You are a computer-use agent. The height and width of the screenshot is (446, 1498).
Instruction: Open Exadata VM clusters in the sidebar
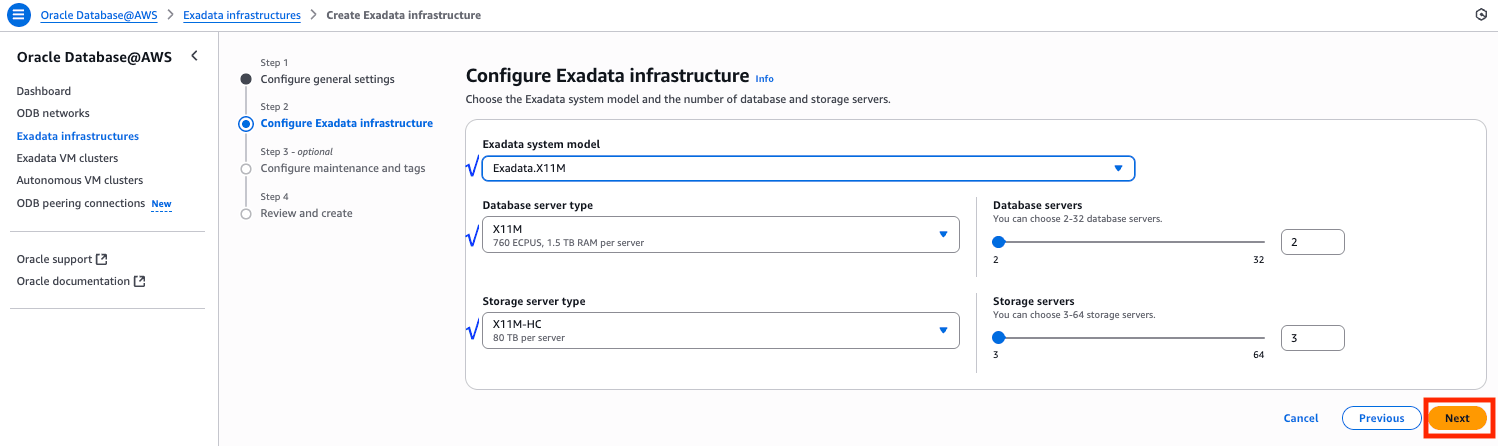click(67, 158)
